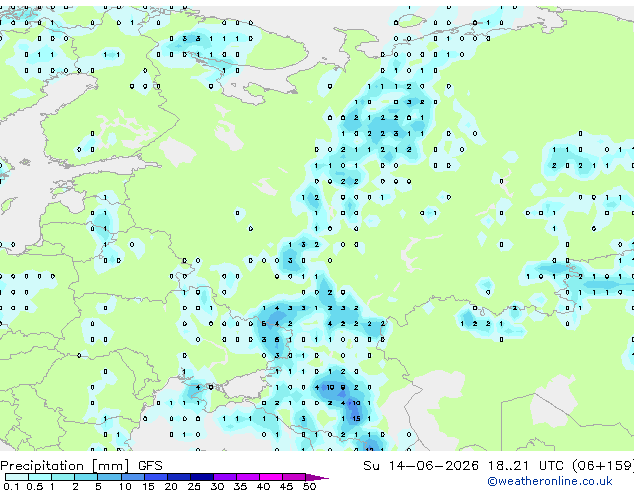The height and width of the screenshot is (490, 634).
Task: Pick the 45 mm dark magenta legend swatch
Action: (294, 477)
